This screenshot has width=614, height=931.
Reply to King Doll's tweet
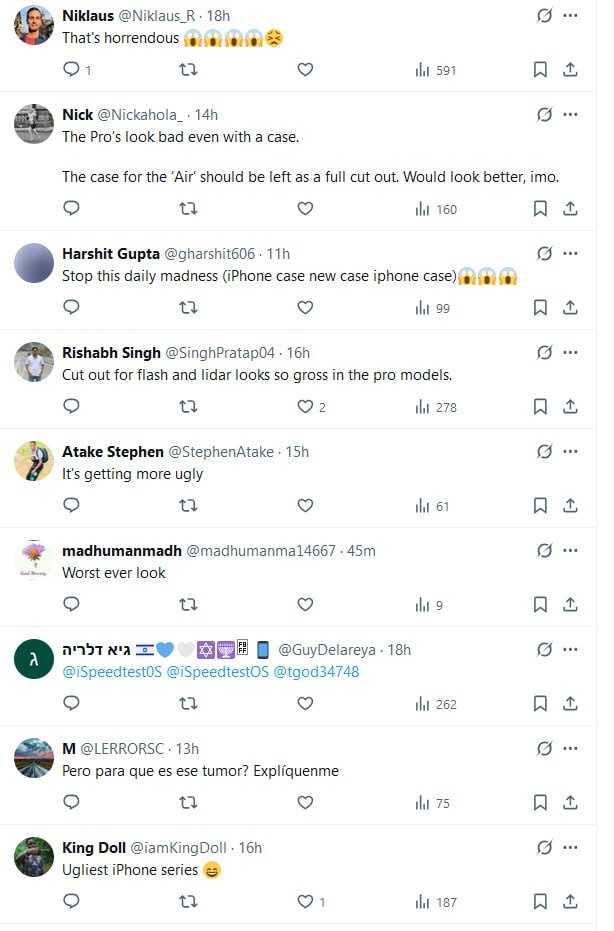tap(72, 902)
